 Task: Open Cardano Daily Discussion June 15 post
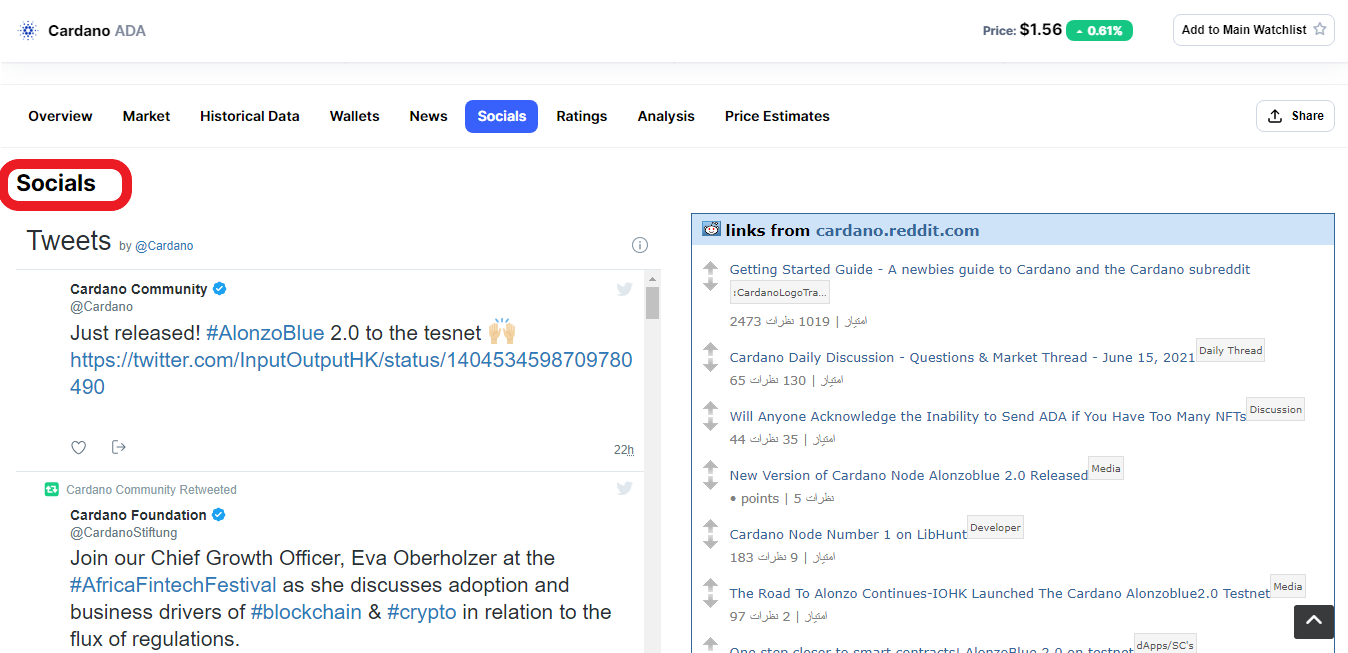coord(962,358)
